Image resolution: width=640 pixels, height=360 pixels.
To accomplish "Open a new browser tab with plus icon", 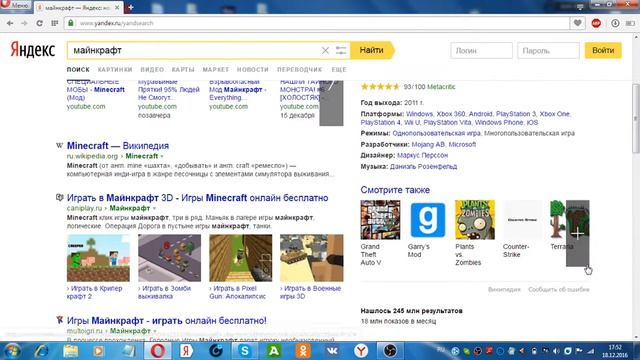I will tap(131, 7).
